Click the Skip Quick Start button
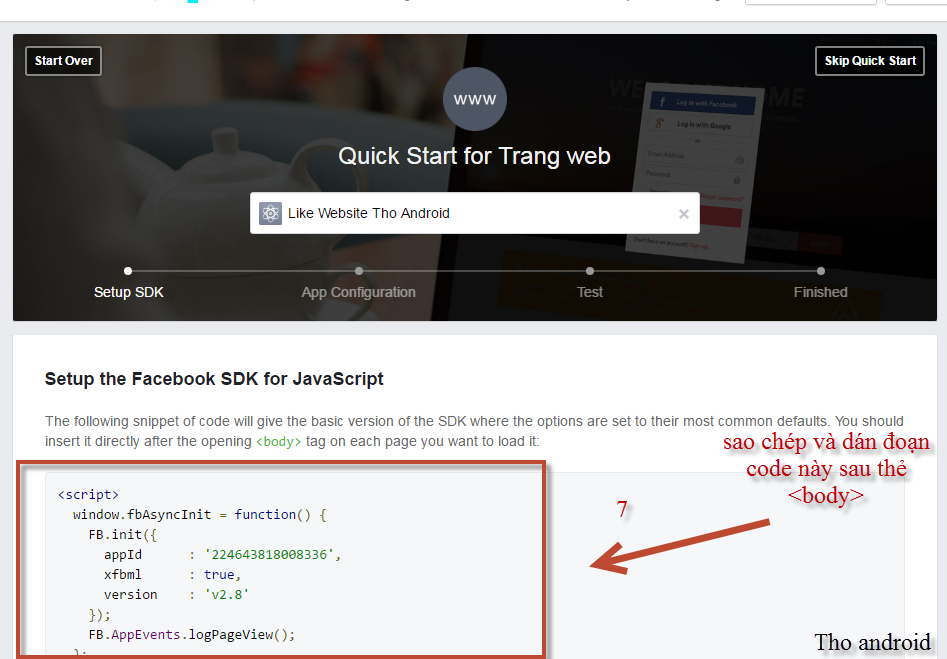Image resolution: width=947 pixels, height=659 pixels. point(870,61)
